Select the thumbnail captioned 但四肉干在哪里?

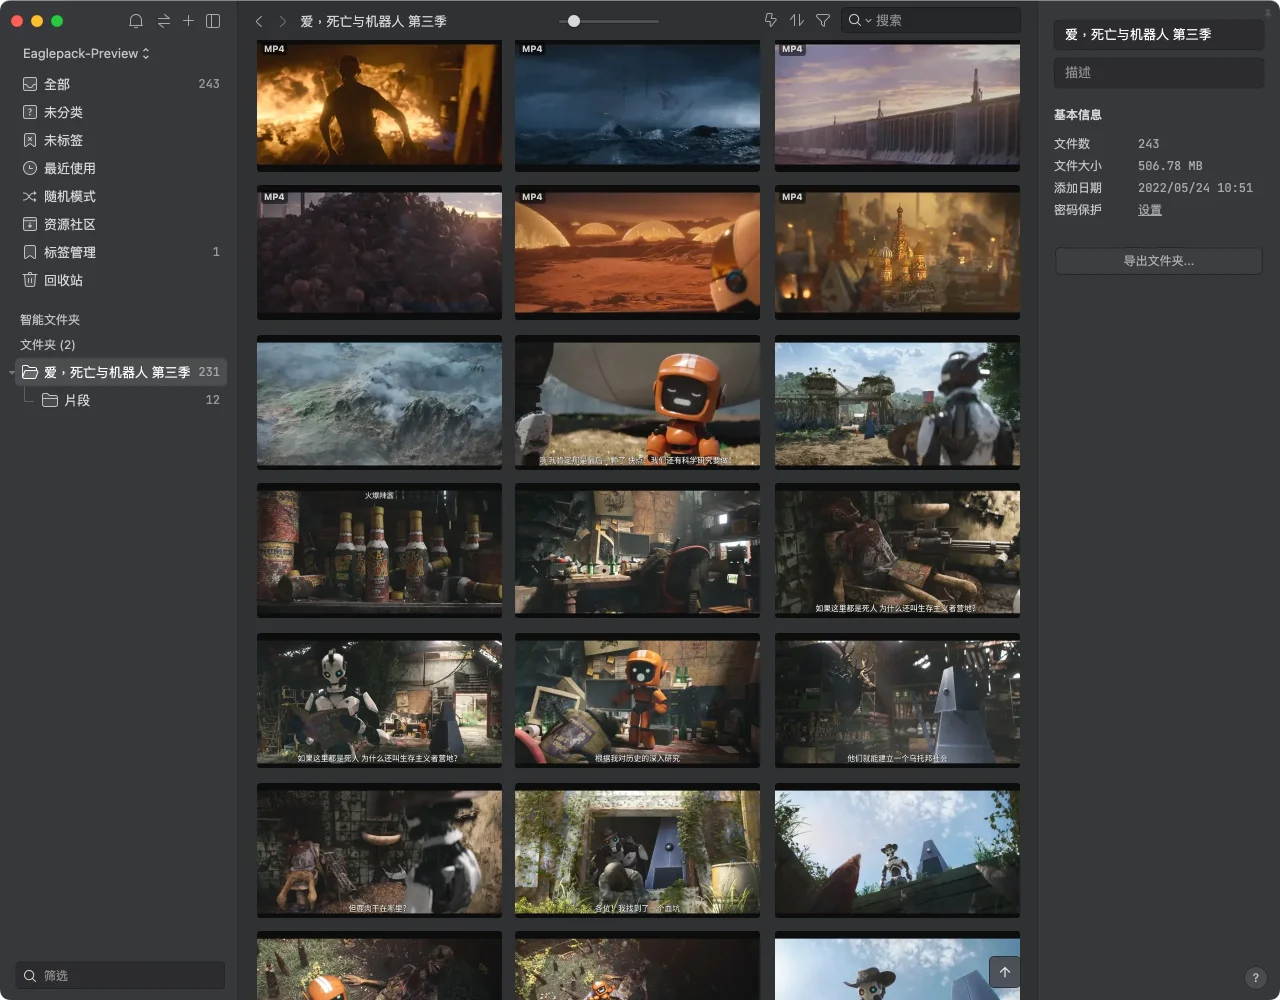click(380, 850)
